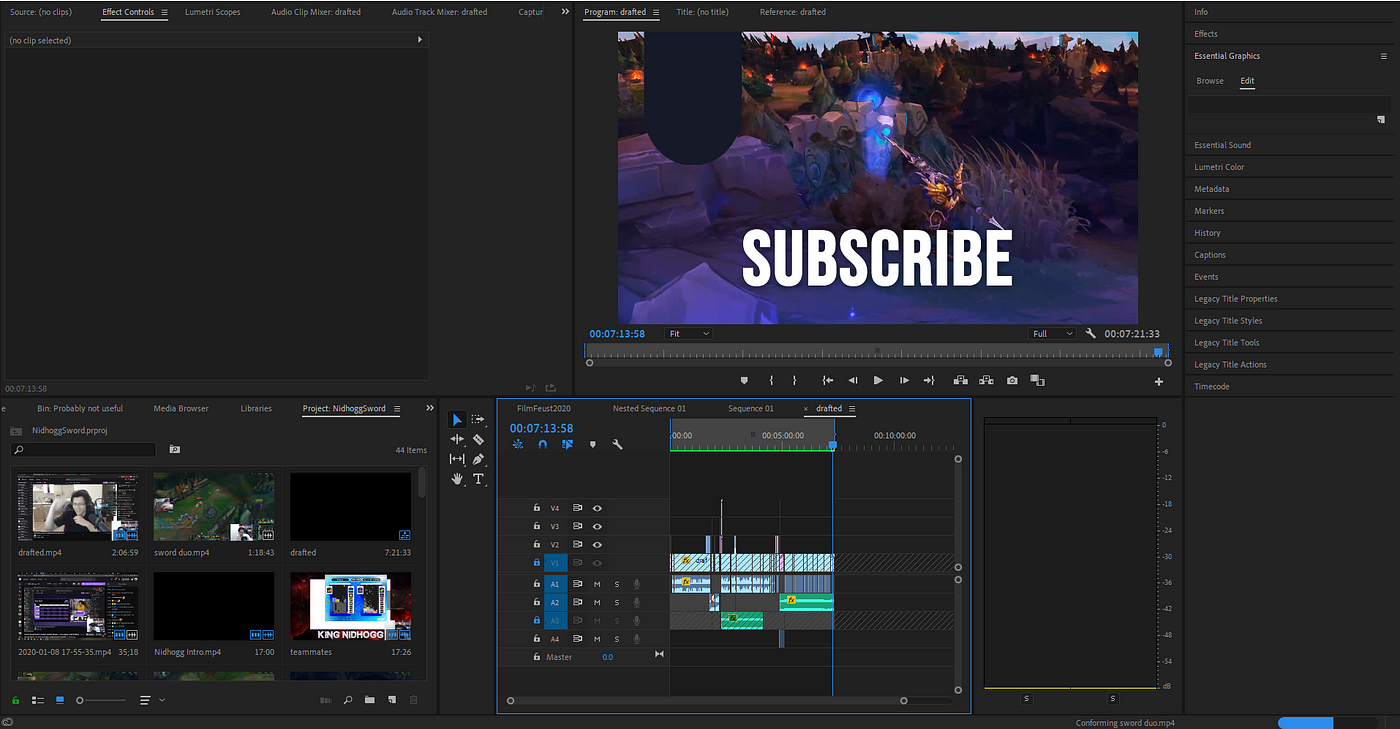This screenshot has width=1400, height=729.
Task: Play the program monitor
Action: pos(878,380)
